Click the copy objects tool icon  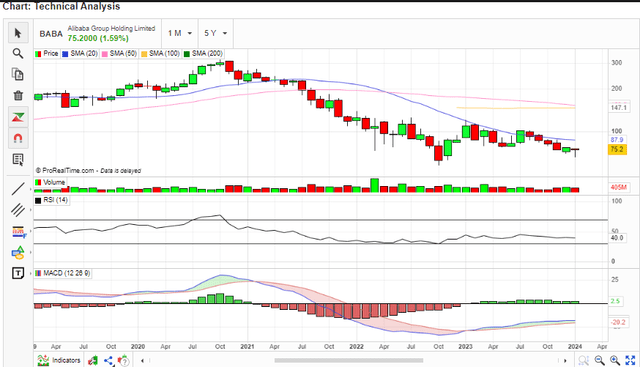pyautogui.click(x=18, y=74)
